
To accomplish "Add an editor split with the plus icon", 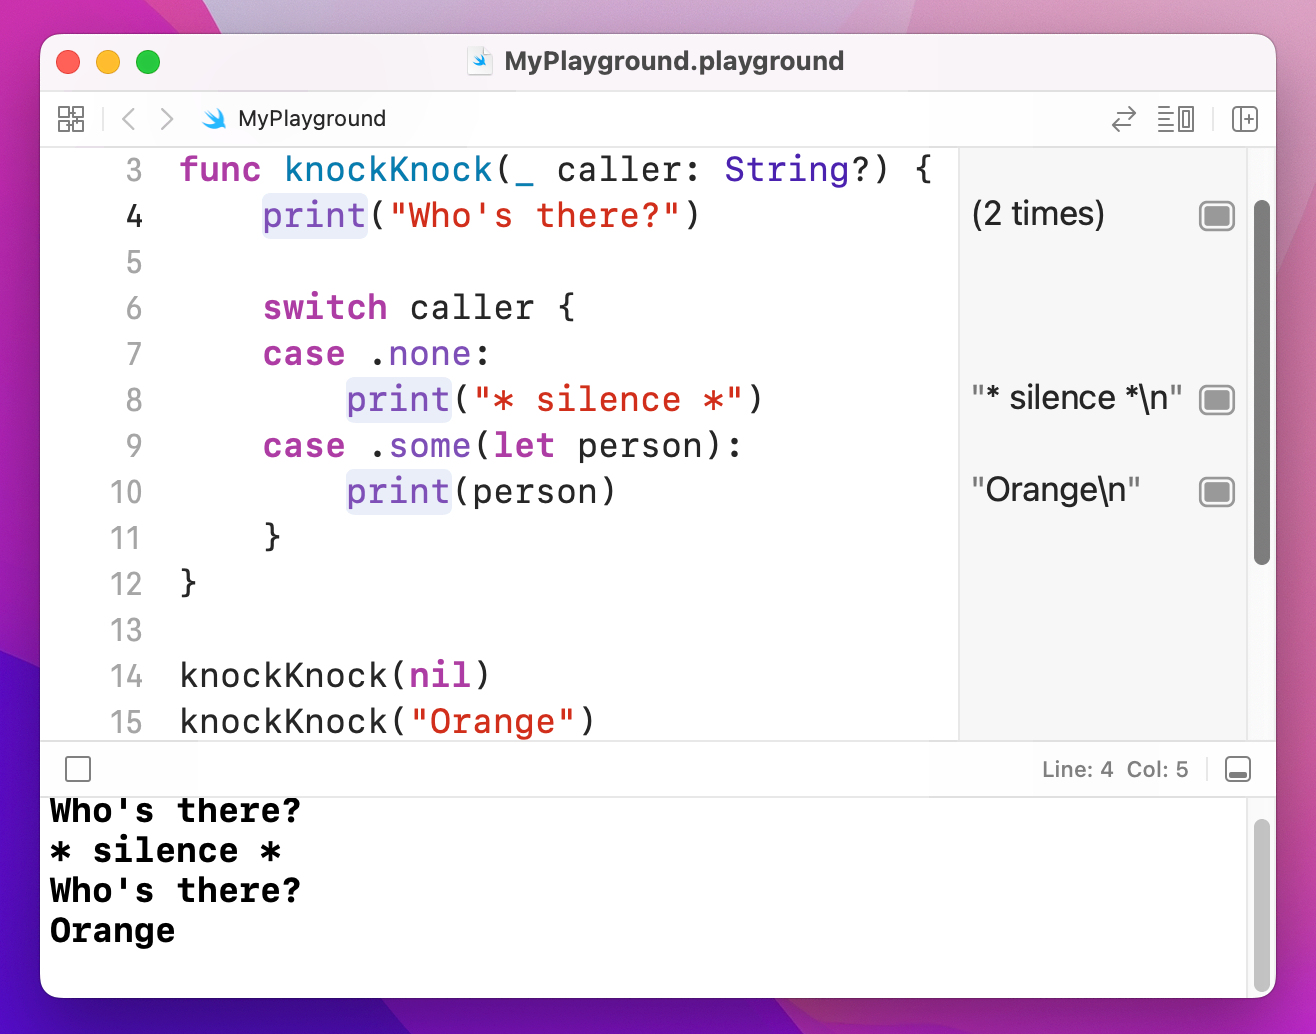I will tap(1245, 118).
